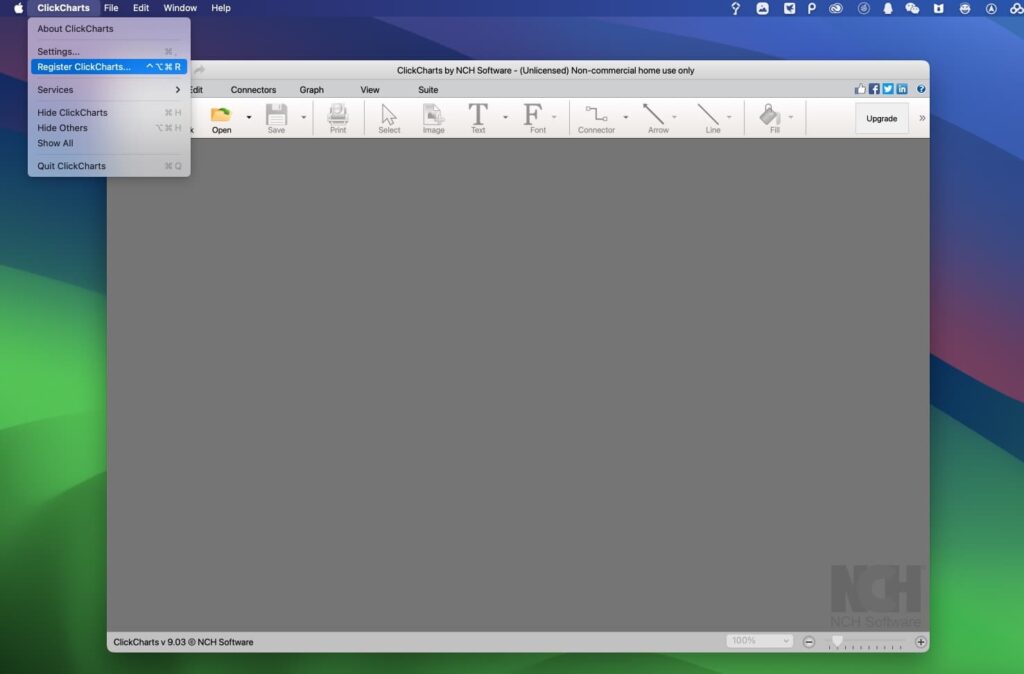
Task: Click the Facebook share icon
Action: (874, 89)
